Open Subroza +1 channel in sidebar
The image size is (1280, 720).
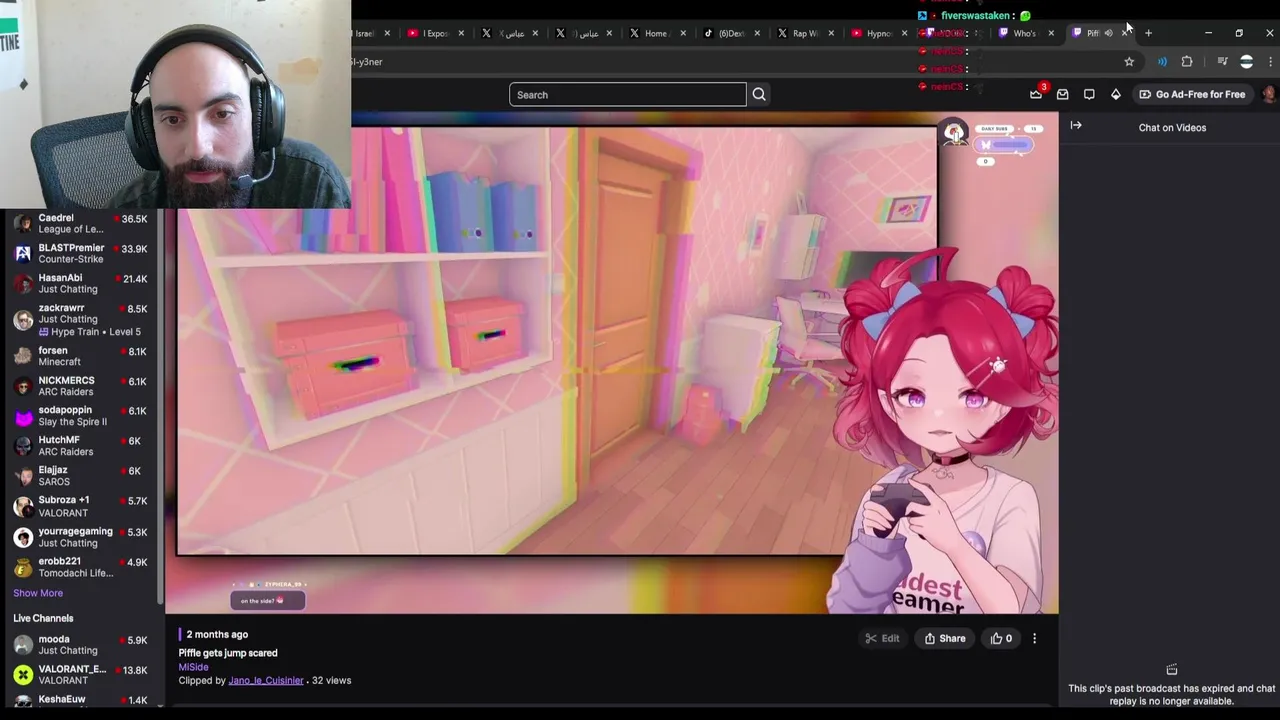(x=81, y=506)
